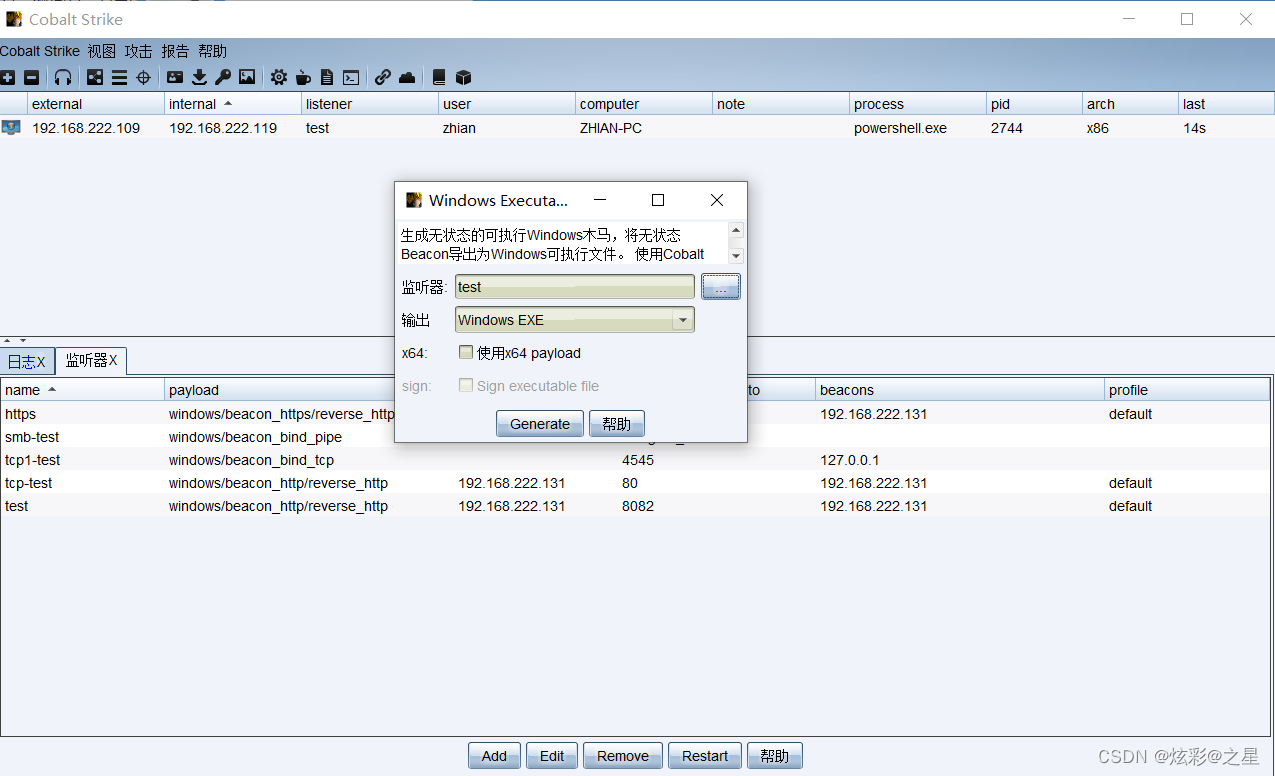1275x776 pixels.
Task: Click the plus icon to connect to a team server
Action: [x=8, y=77]
